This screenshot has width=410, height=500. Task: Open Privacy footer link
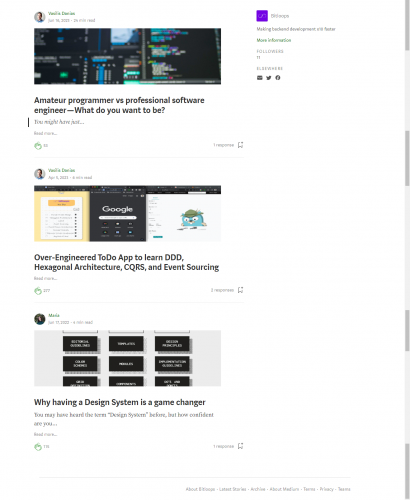tap(327, 489)
